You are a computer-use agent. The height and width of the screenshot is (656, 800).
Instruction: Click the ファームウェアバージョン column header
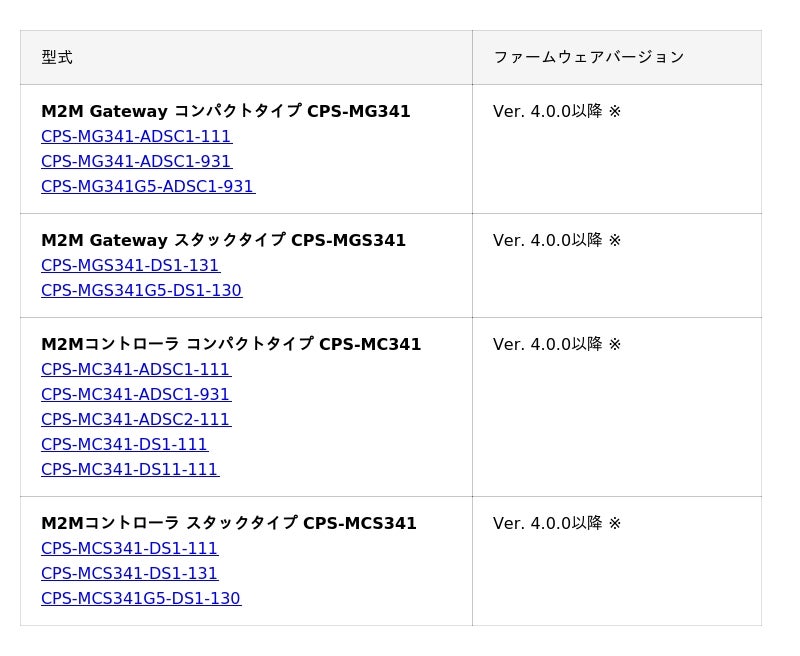(x=588, y=58)
